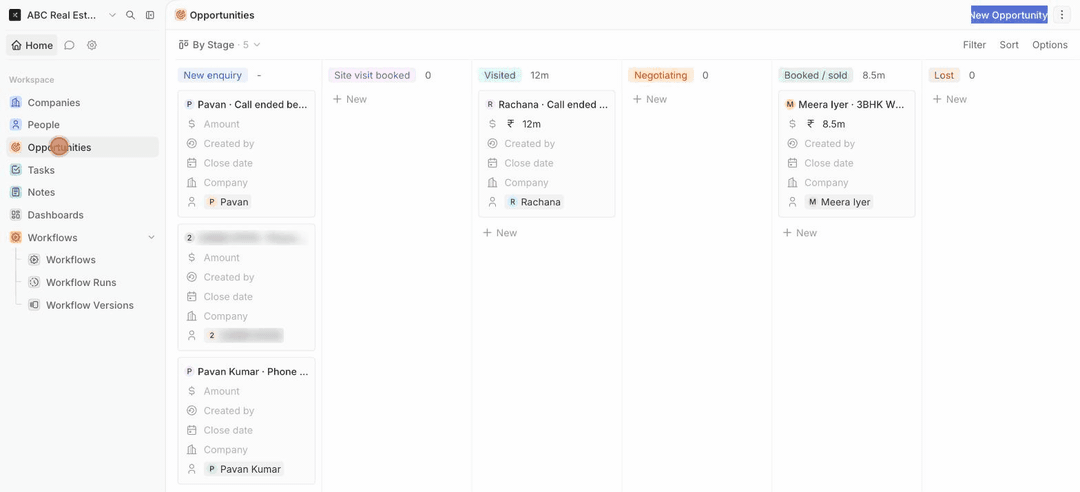Click the Pavan Kumar person chip
The width and height of the screenshot is (1080, 492).
pyautogui.click(x=244, y=469)
